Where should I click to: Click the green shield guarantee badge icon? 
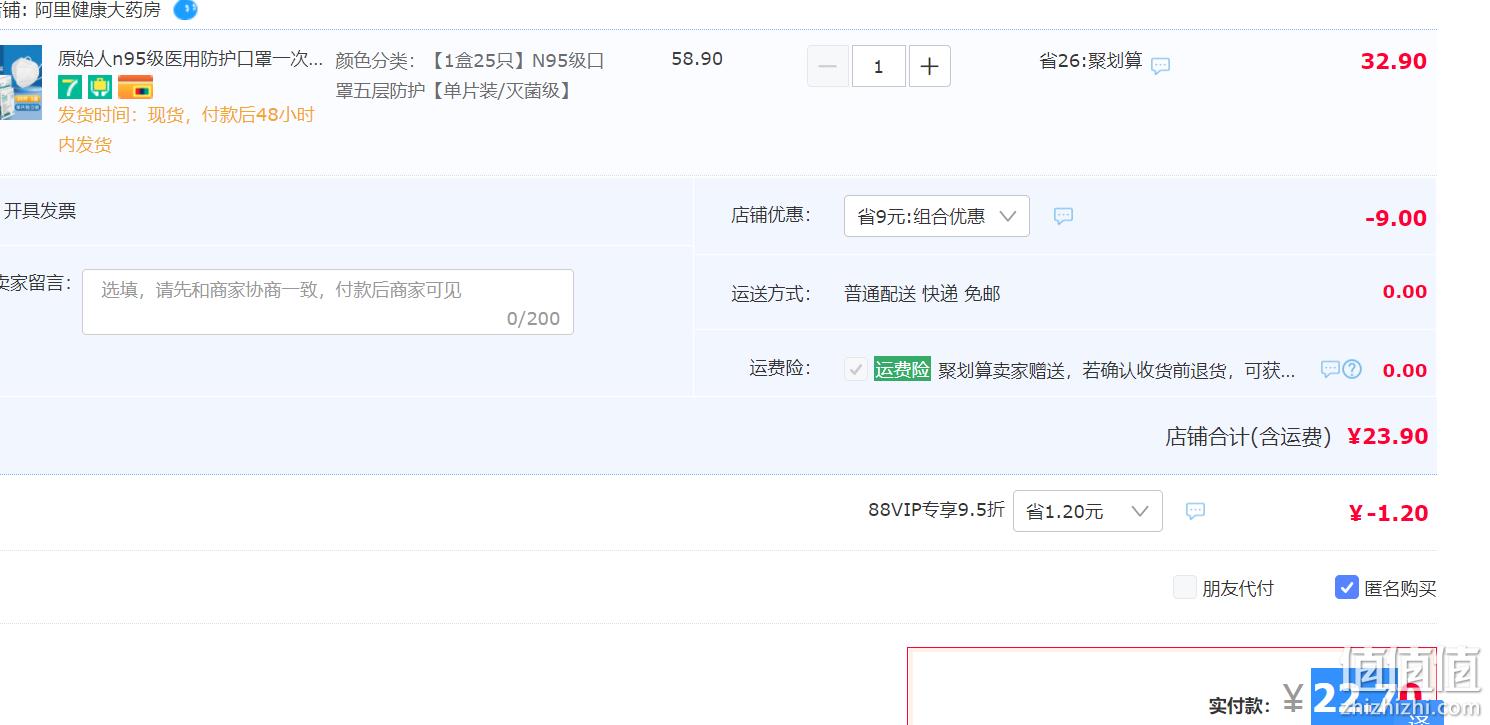(99, 87)
